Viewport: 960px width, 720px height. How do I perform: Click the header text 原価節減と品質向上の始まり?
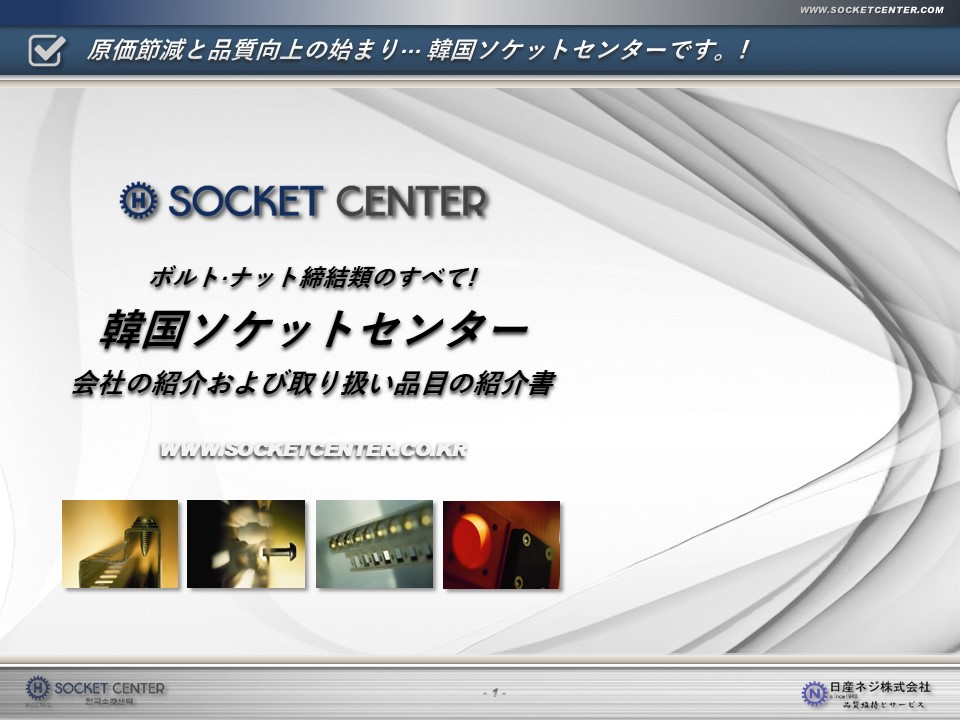[250, 49]
